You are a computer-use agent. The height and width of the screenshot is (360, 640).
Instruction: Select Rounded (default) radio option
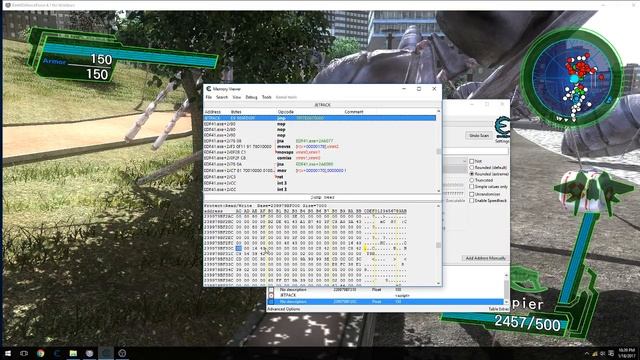point(472,167)
